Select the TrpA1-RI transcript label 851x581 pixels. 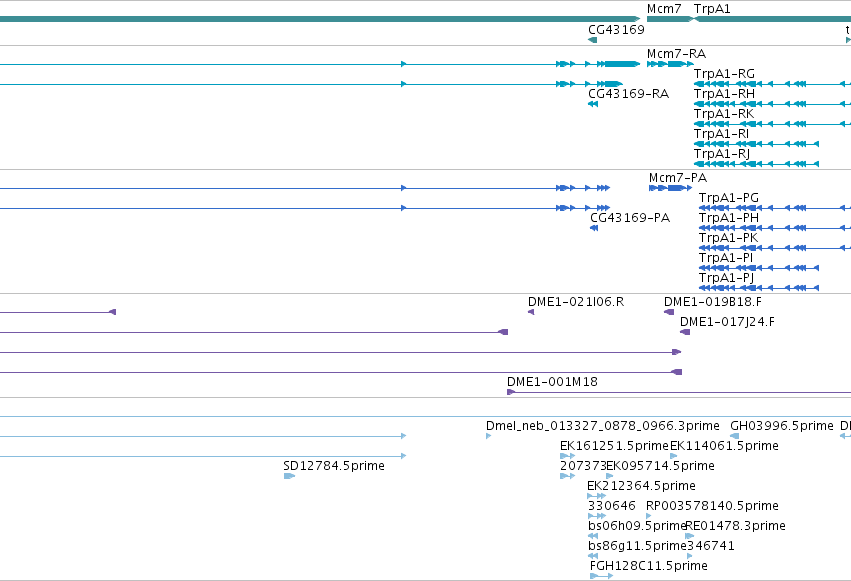click(721, 133)
